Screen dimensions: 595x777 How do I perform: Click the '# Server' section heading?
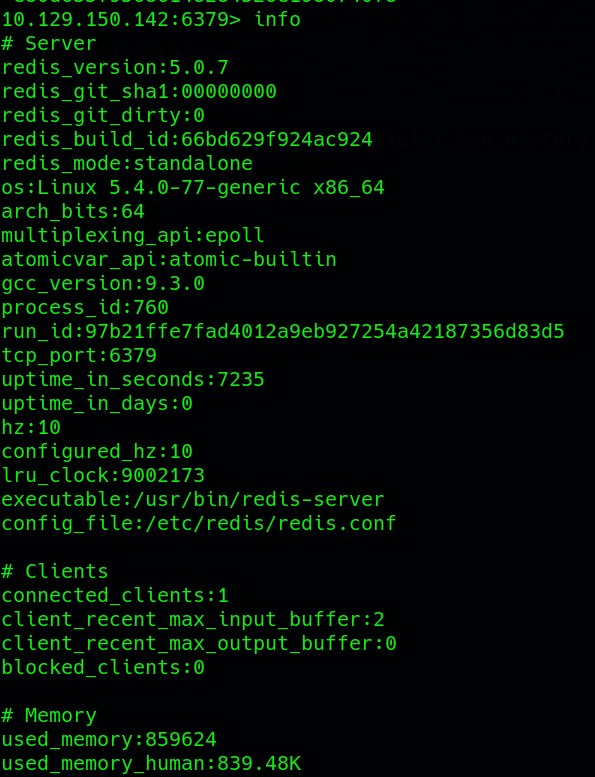pyautogui.click(x=49, y=44)
